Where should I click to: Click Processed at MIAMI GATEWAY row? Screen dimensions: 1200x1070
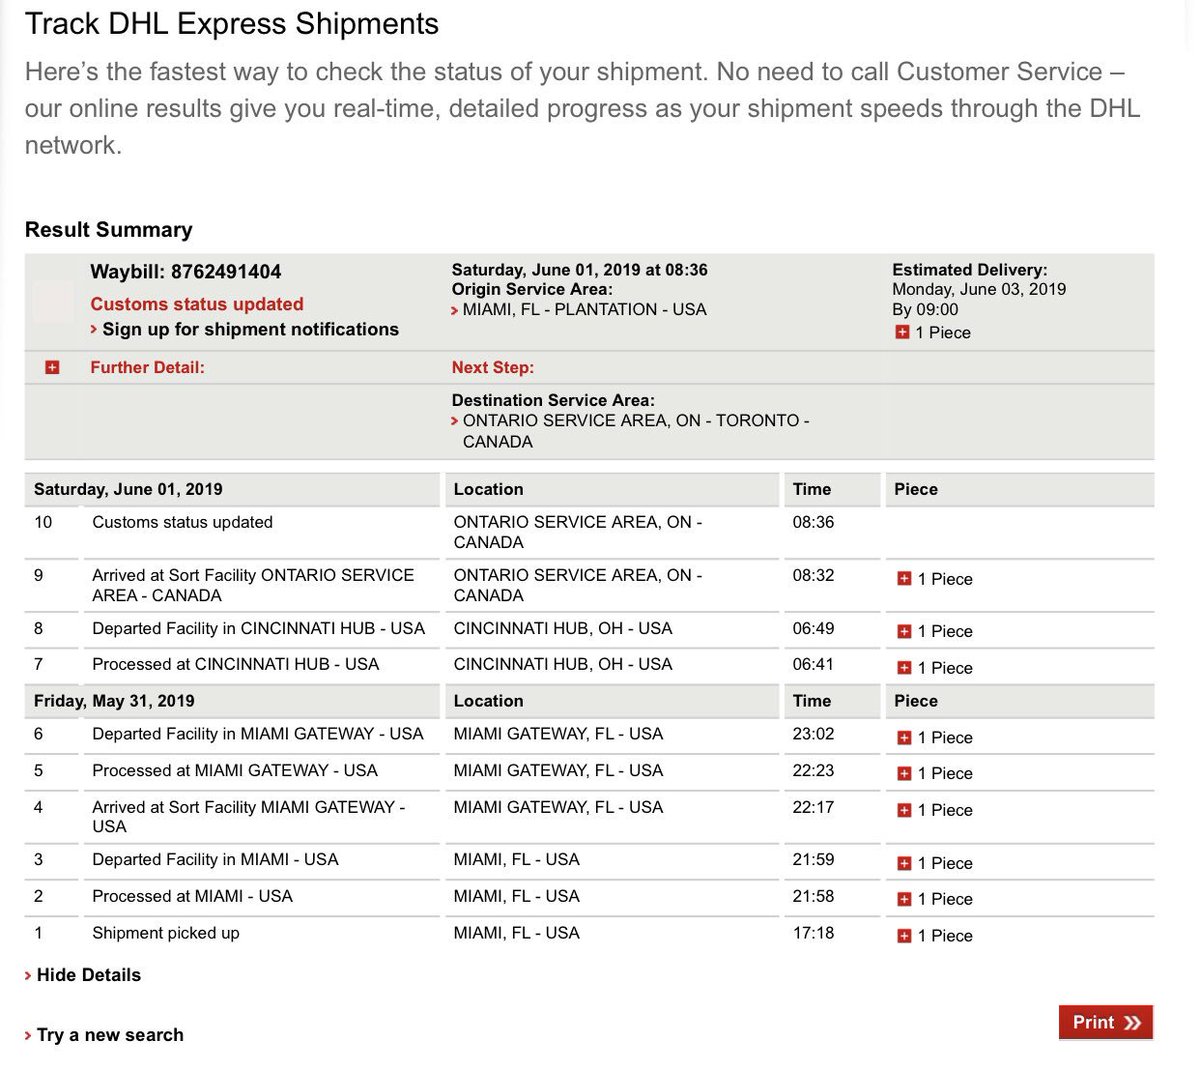235,771
